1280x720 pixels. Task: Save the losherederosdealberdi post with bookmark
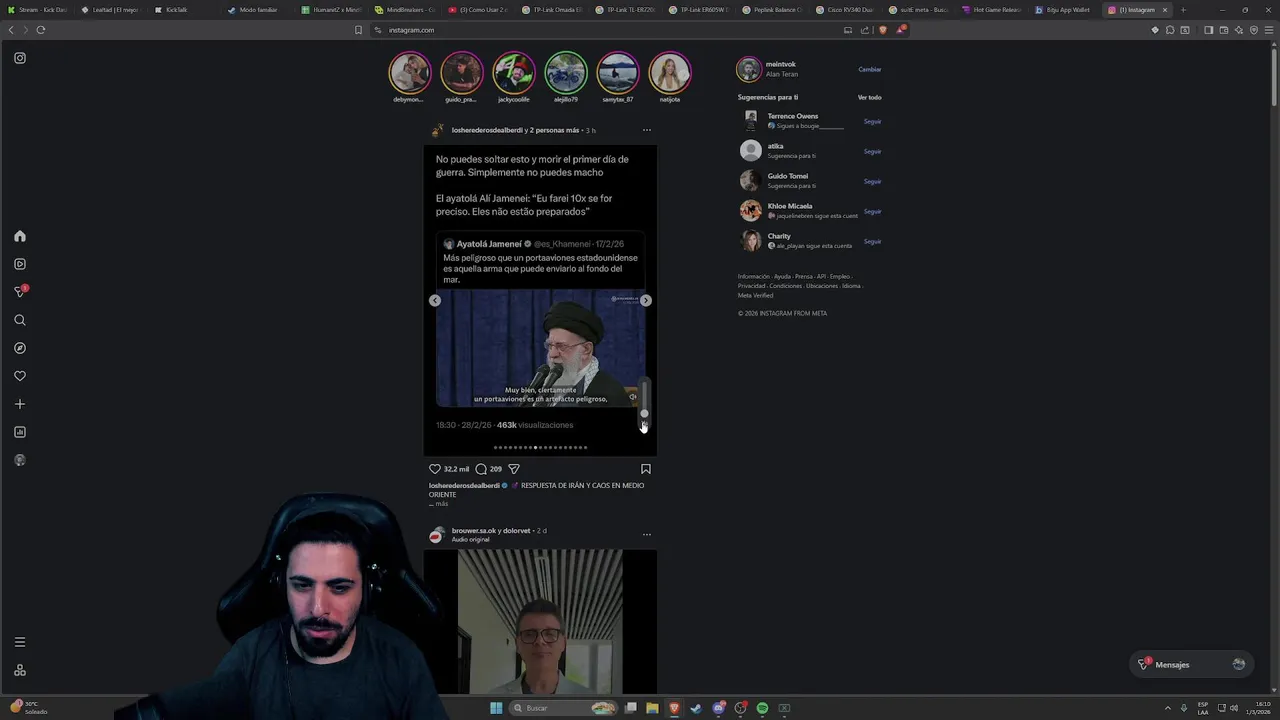tap(646, 469)
